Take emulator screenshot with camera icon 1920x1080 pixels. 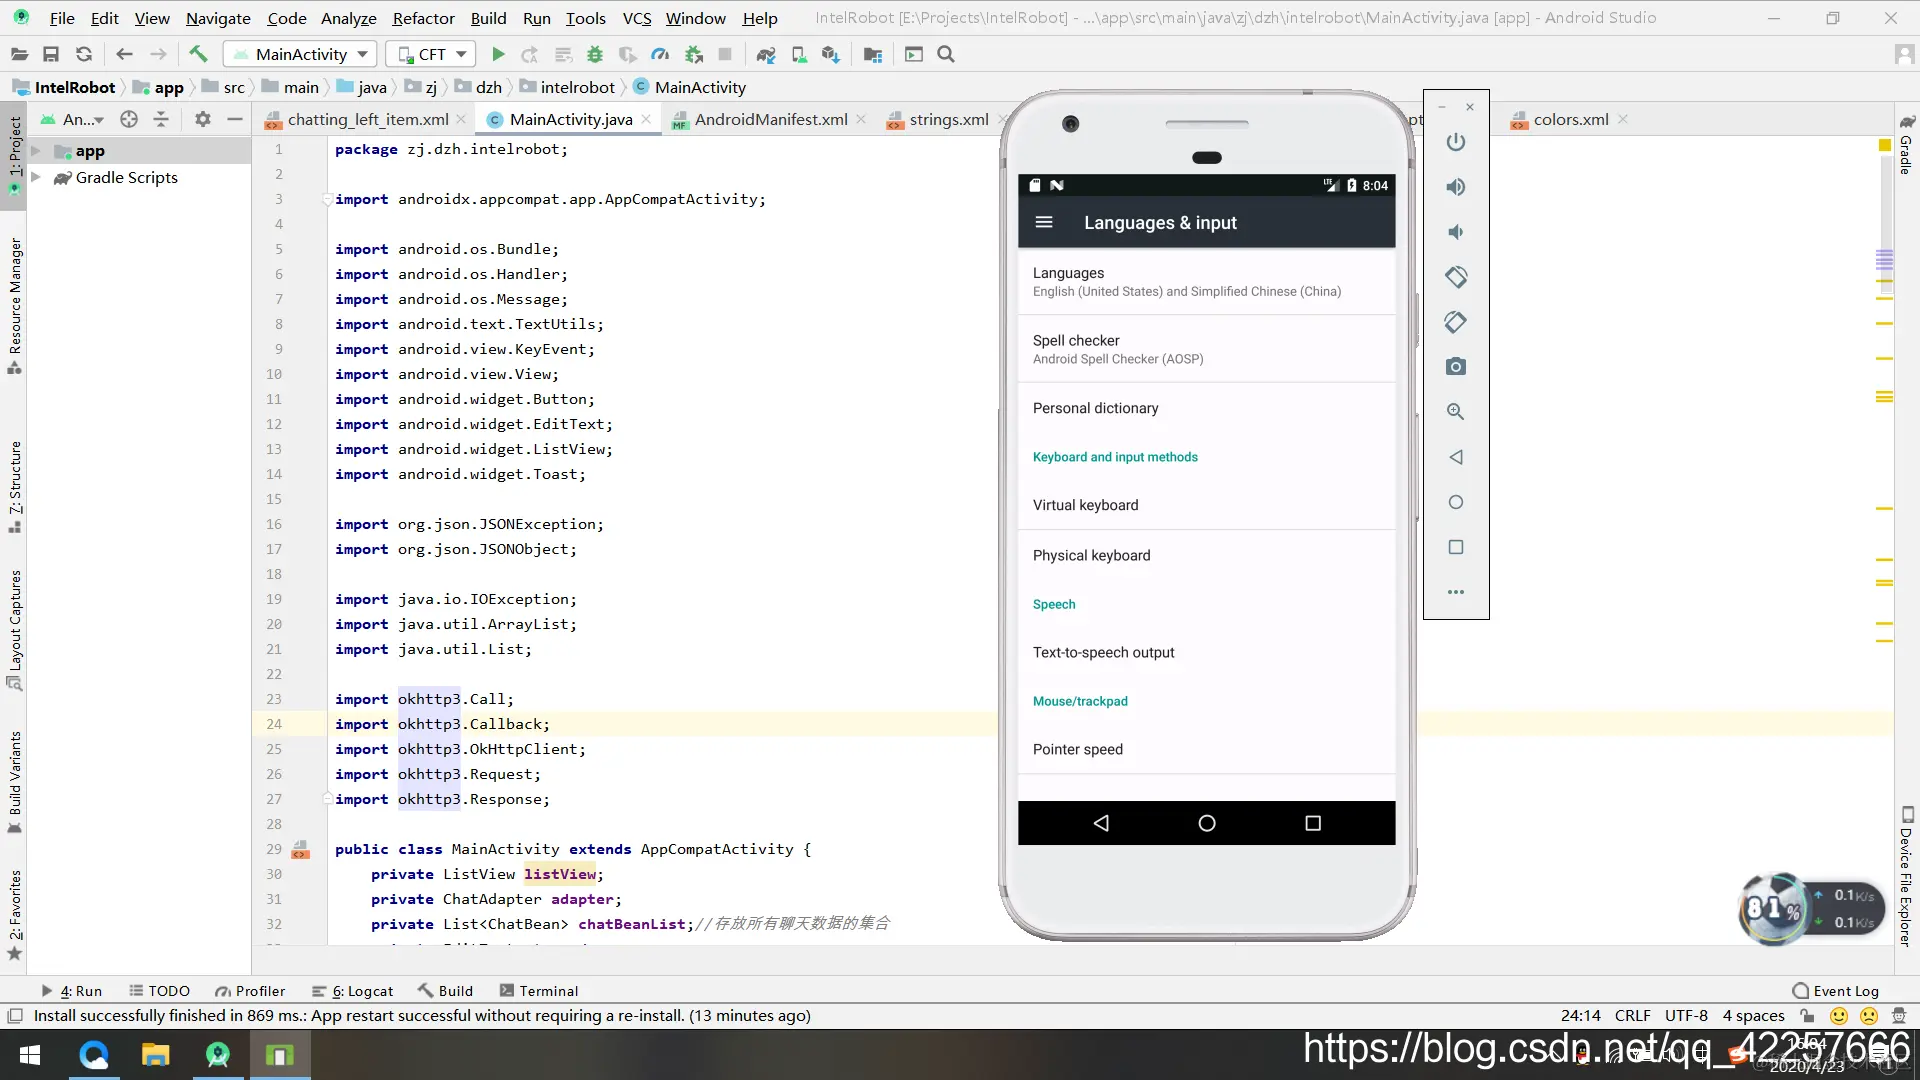tap(1456, 367)
